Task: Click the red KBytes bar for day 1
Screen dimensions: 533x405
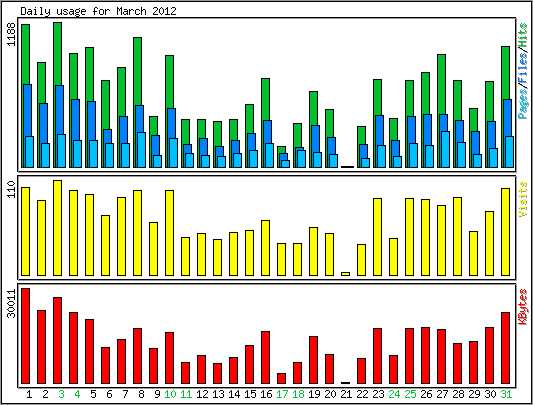Action: click(25, 336)
